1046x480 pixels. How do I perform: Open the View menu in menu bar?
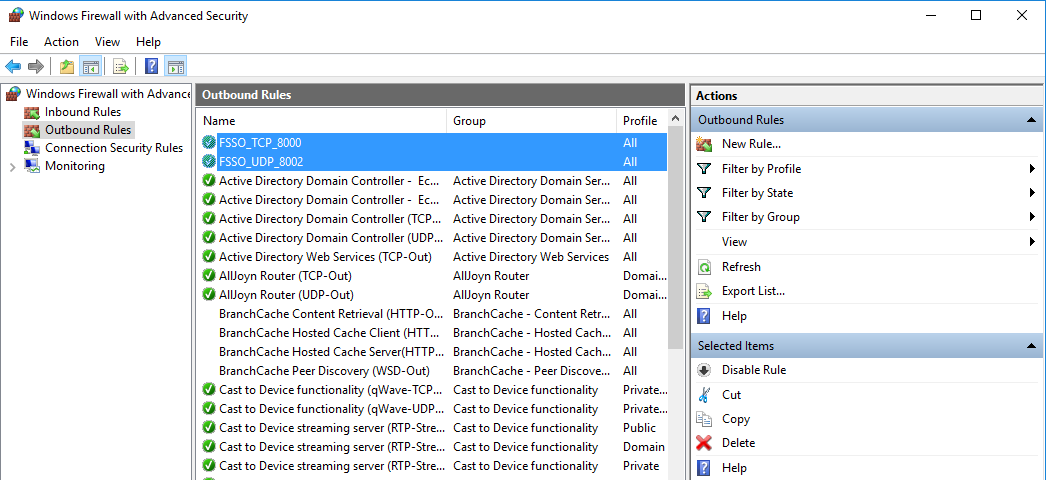pyautogui.click(x=107, y=42)
